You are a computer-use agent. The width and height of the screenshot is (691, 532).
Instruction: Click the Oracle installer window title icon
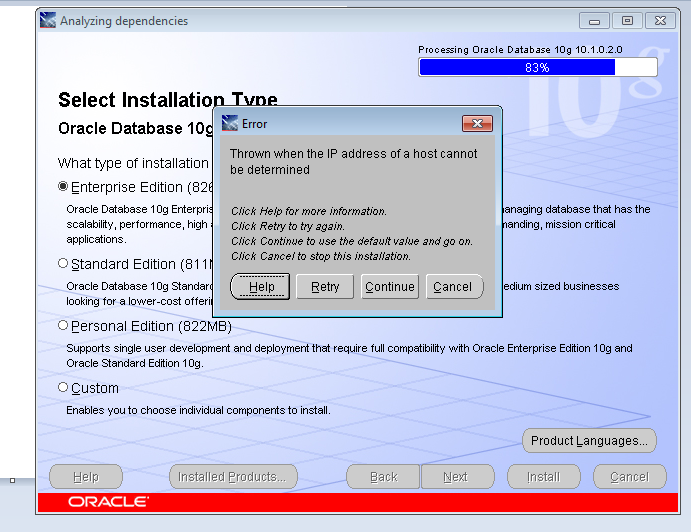pos(48,20)
